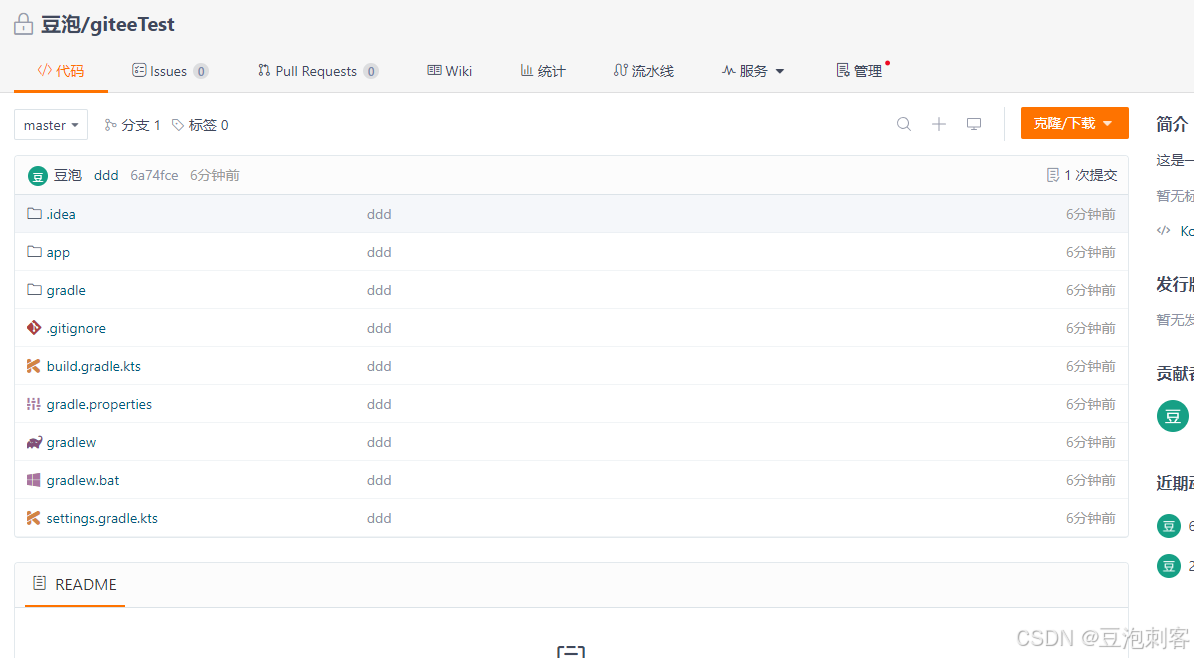Click the 豆 contributor avatar in sidebar
This screenshot has height=658, width=1194.
tap(1173, 416)
